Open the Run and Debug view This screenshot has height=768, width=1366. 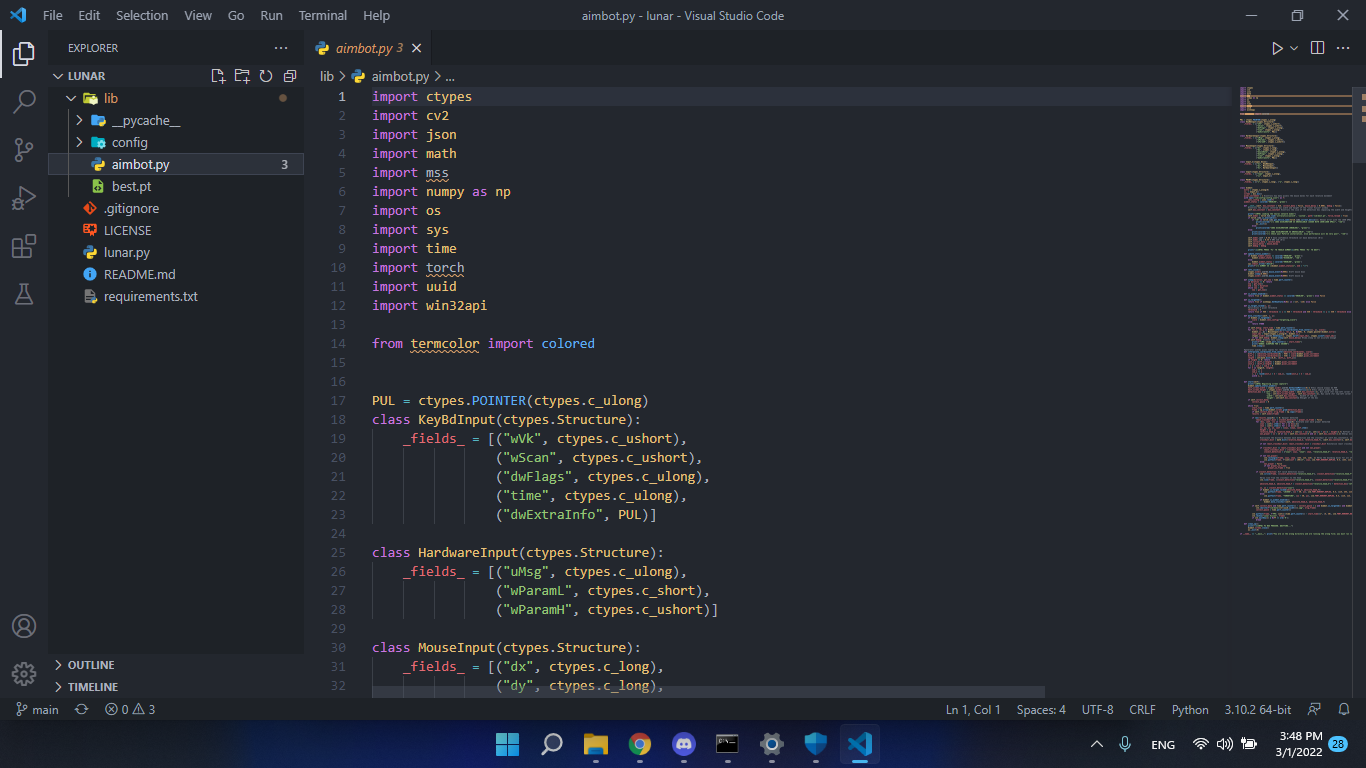pos(24,198)
